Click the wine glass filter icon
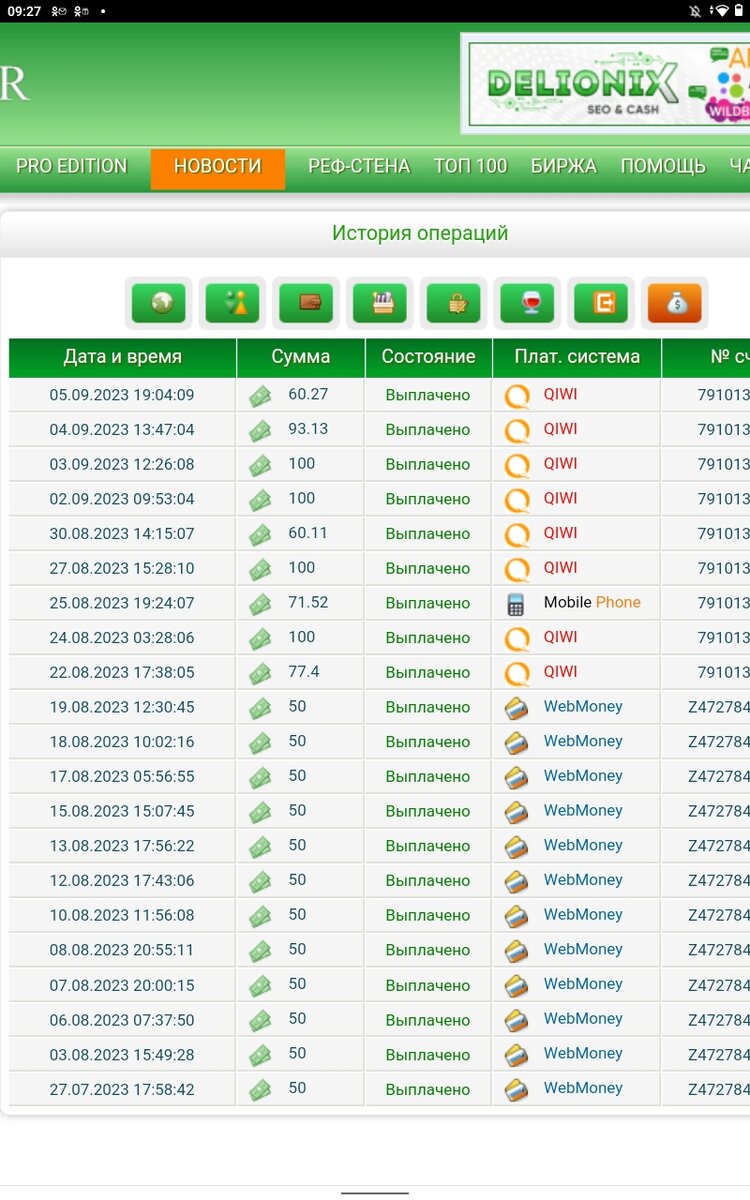The image size is (750, 1200). coord(527,303)
